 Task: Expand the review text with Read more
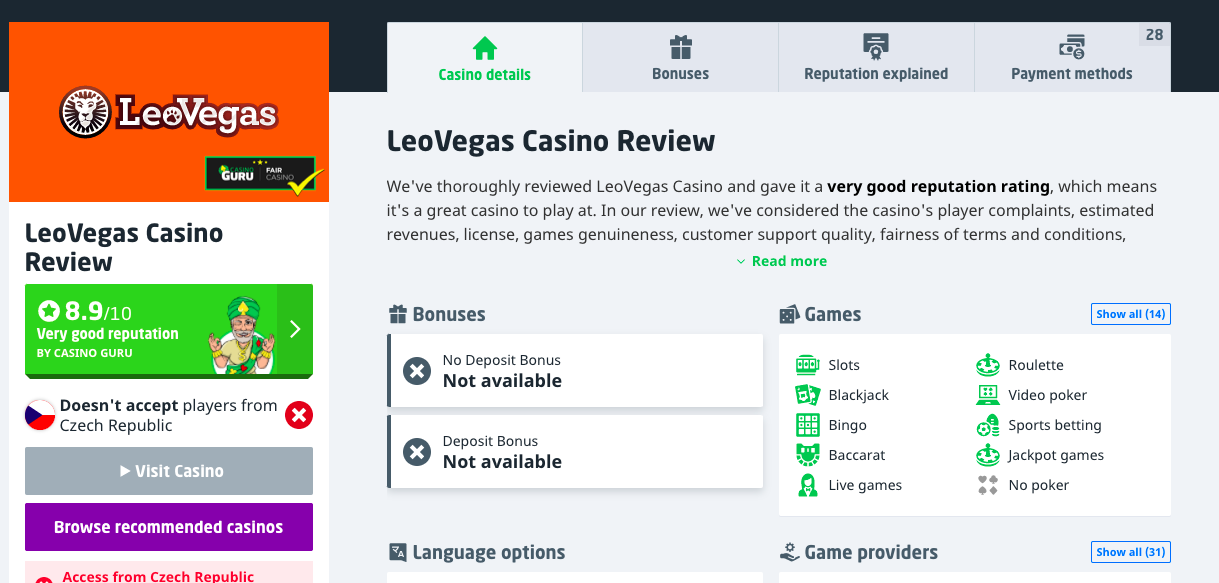pyautogui.click(x=782, y=261)
